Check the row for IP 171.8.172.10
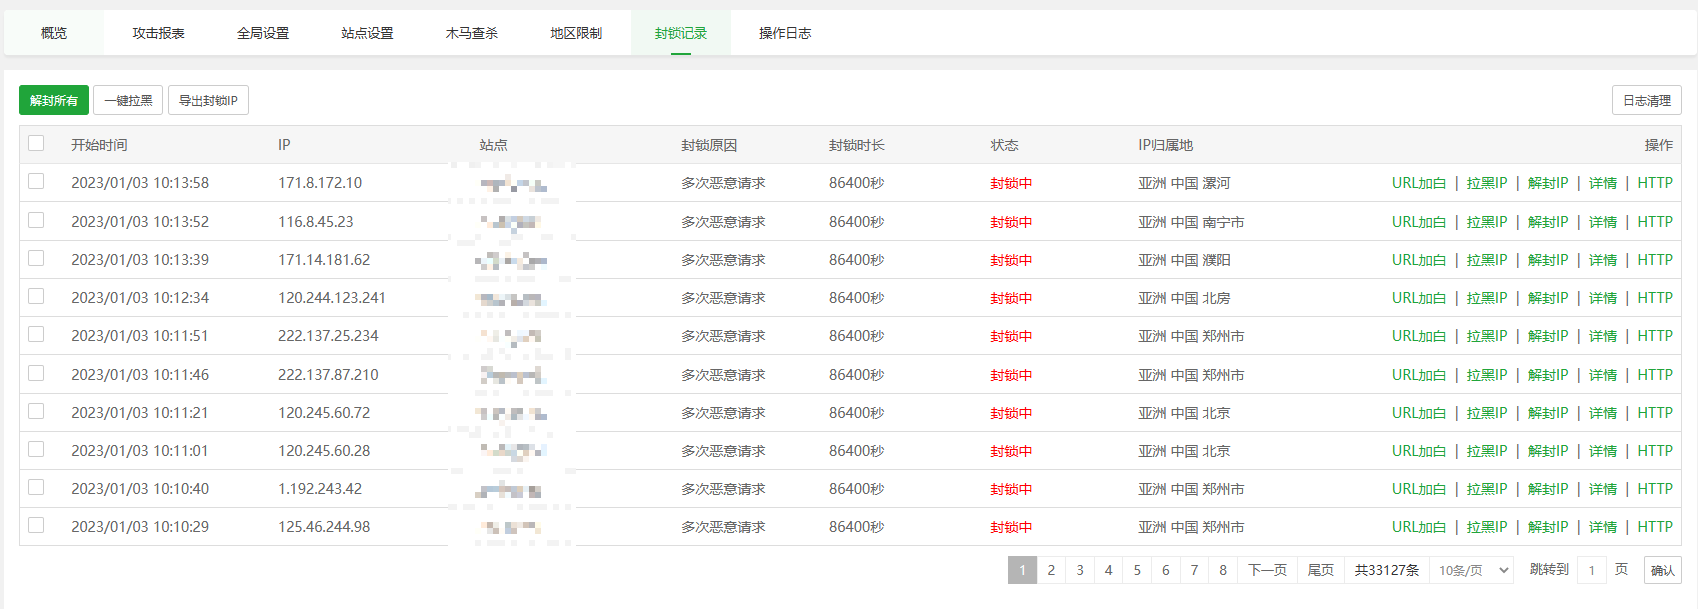1698x609 pixels. pos(36,181)
